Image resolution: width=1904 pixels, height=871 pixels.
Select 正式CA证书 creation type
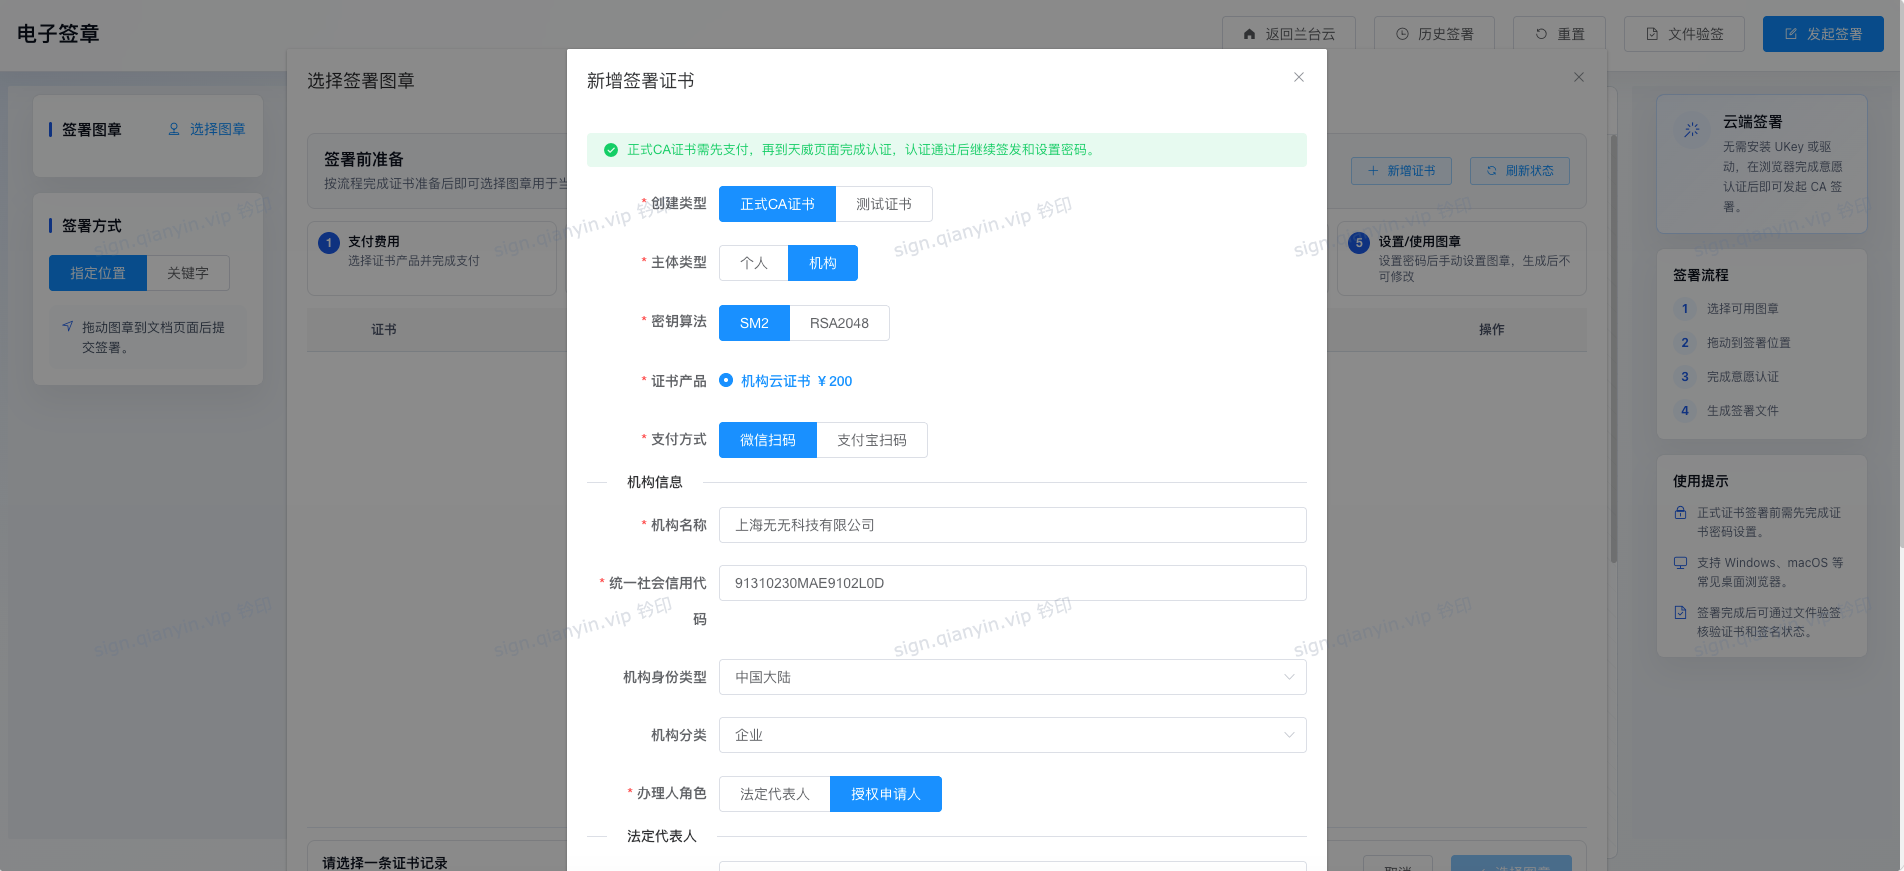(777, 204)
